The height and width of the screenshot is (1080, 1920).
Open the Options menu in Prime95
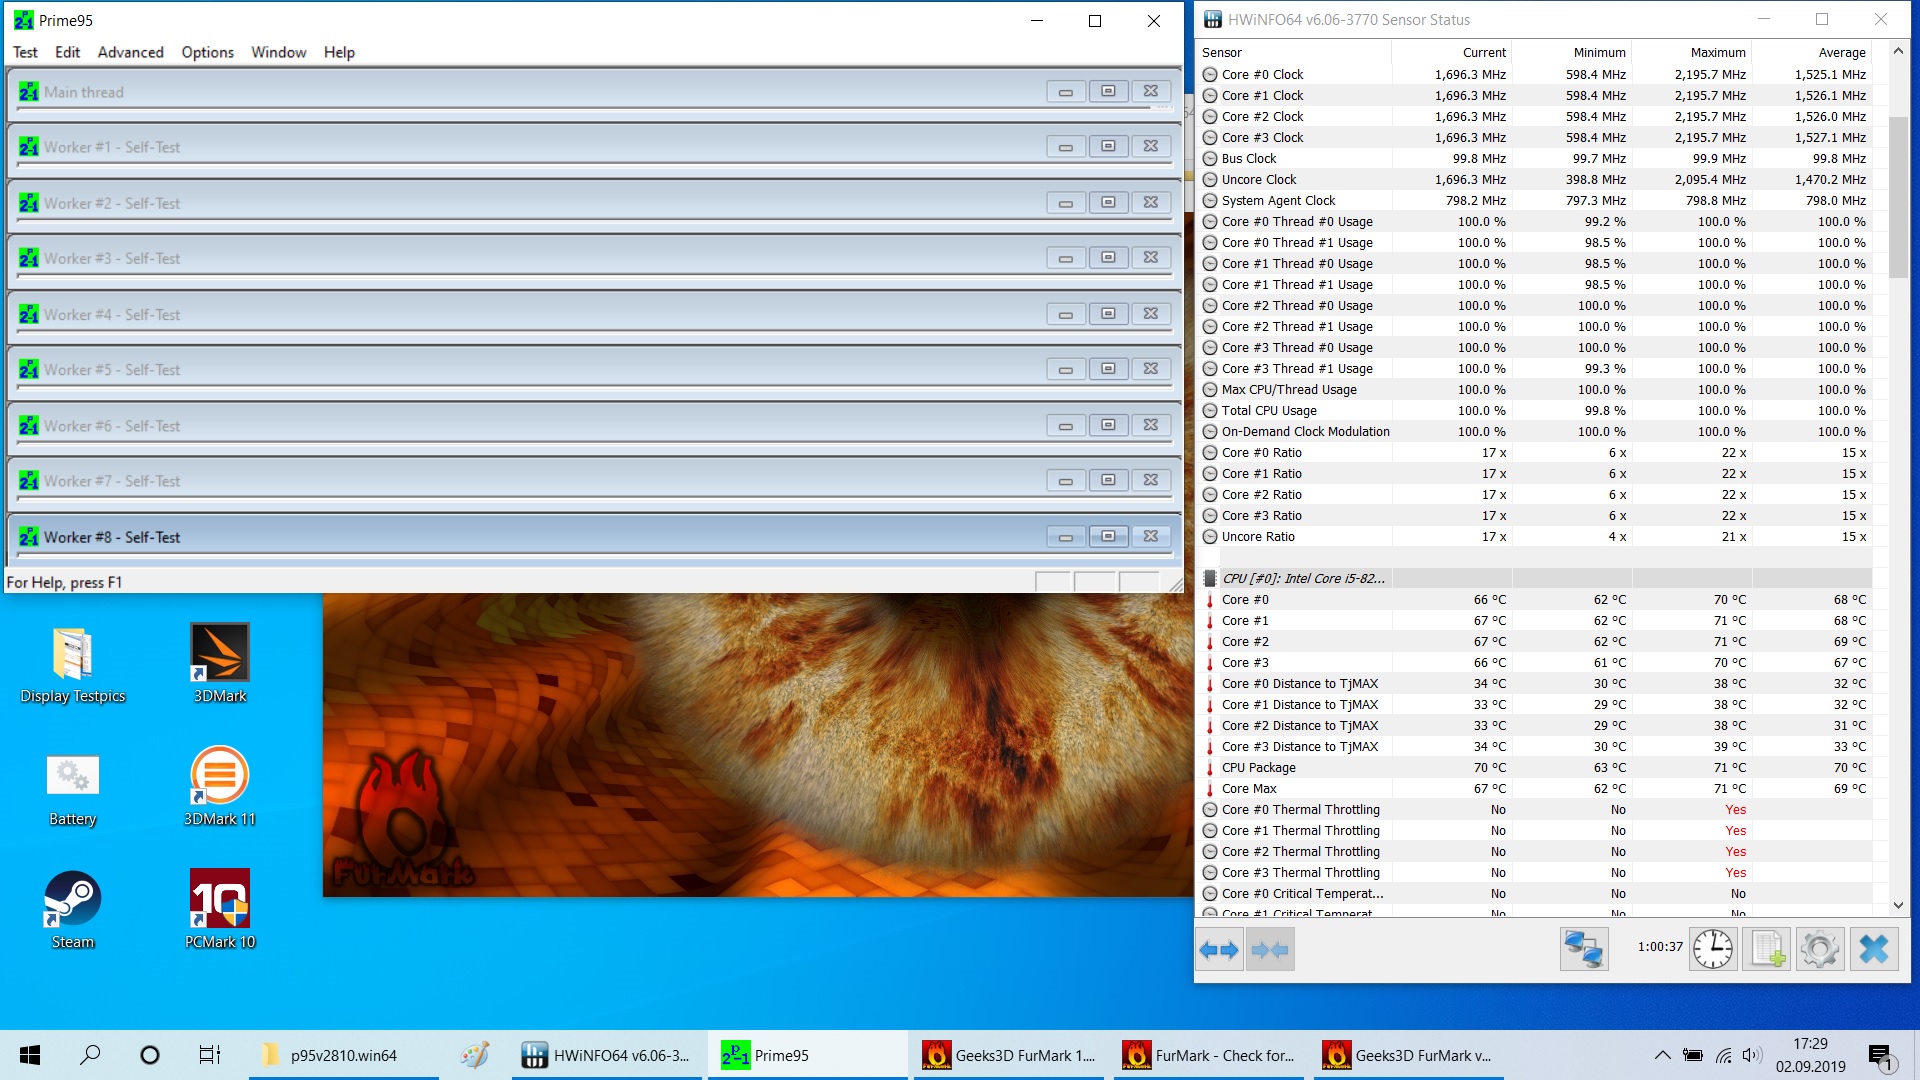207,52
